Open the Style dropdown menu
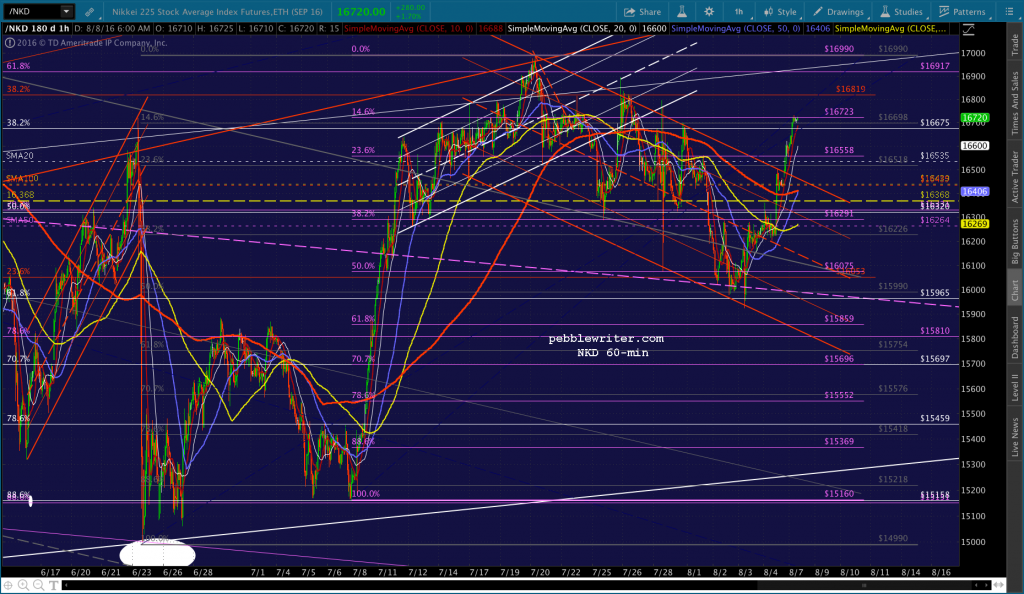The image size is (1024, 594). [780, 12]
